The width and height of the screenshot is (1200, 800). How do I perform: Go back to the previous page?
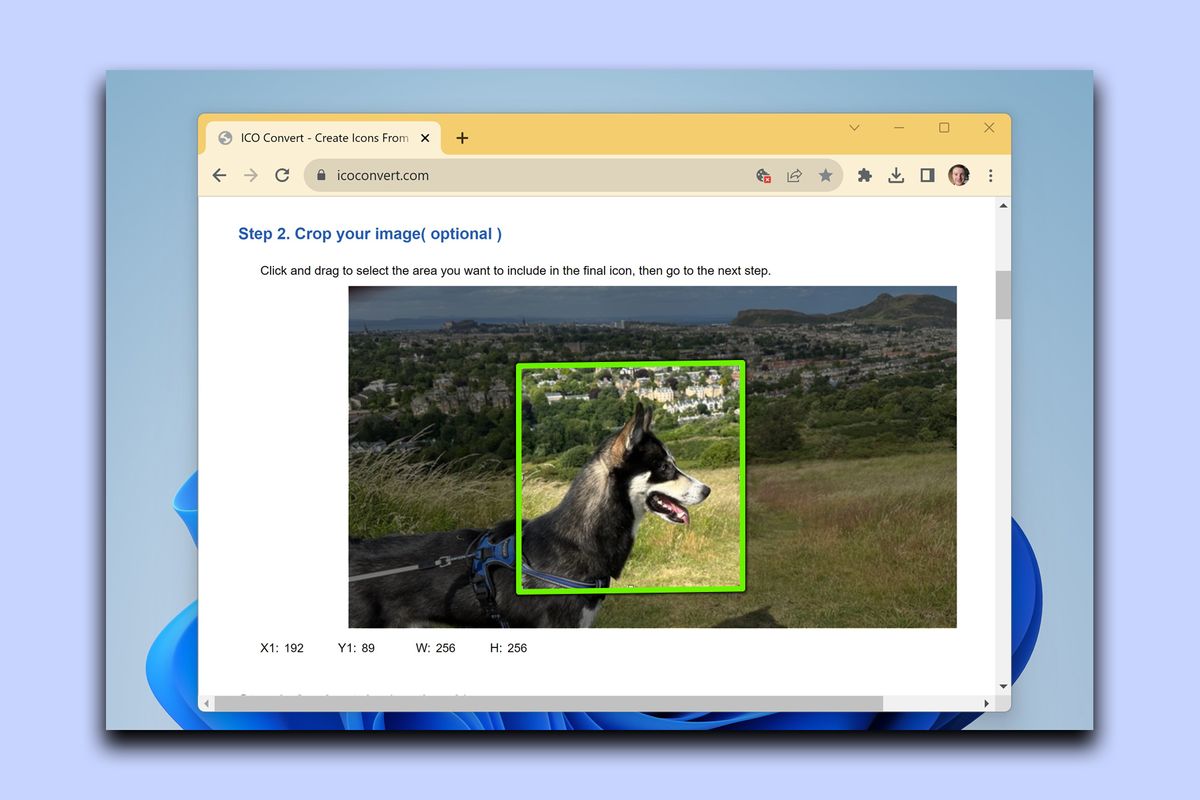pos(219,175)
